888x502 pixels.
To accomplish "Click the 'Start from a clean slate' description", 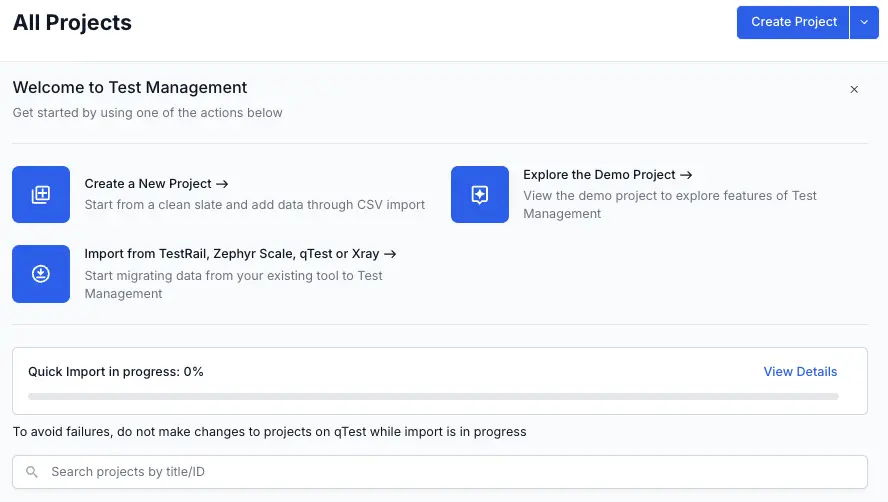I will coord(255,205).
